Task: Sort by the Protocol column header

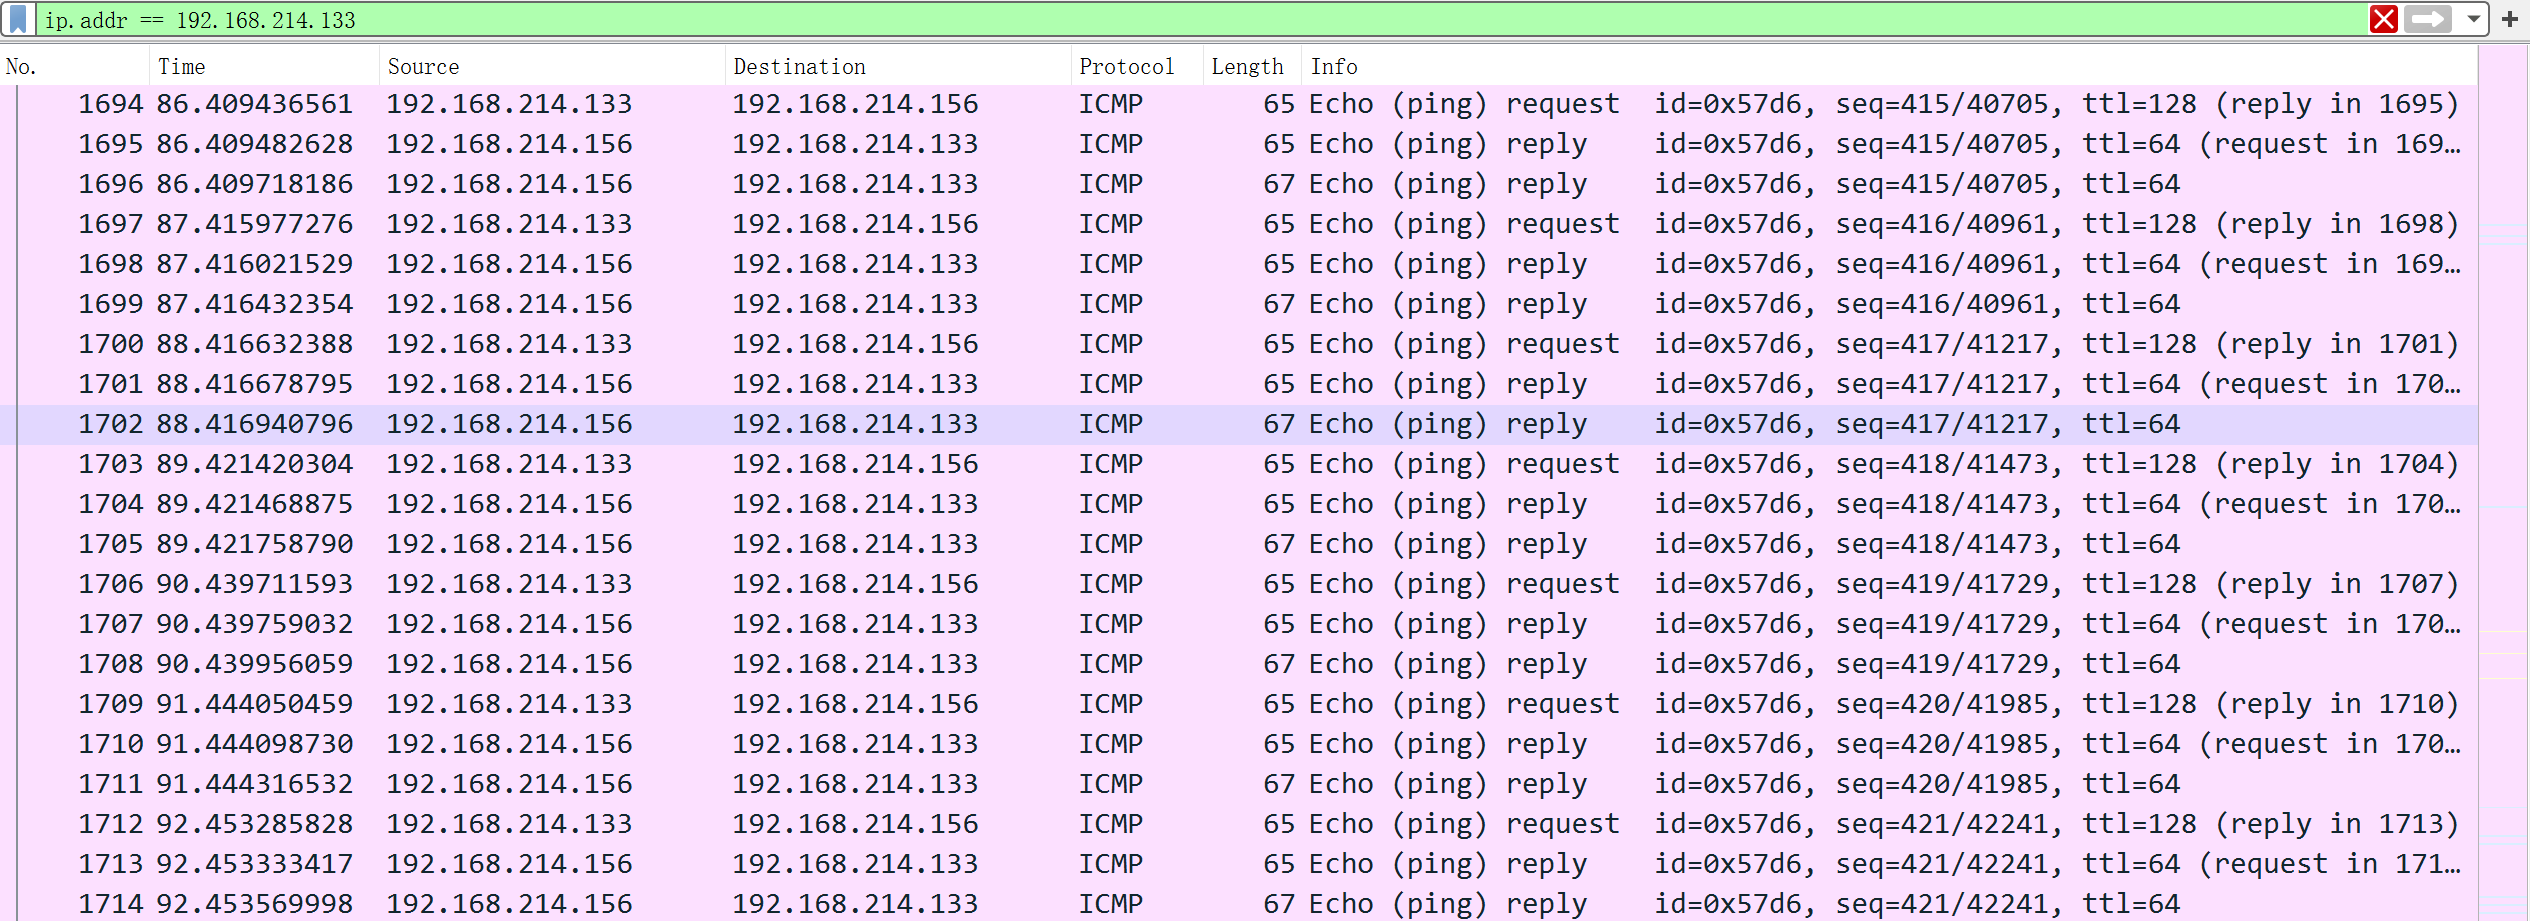Action: tap(1135, 67)
